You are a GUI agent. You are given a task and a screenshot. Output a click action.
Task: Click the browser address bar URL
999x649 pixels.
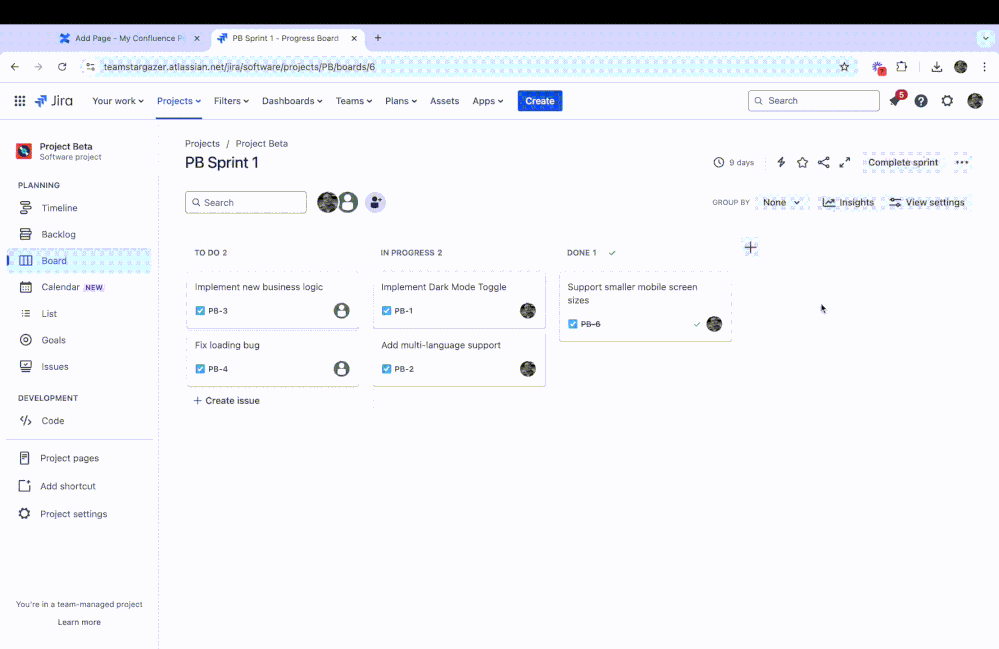pyautogui.click(x=239, y=67)
